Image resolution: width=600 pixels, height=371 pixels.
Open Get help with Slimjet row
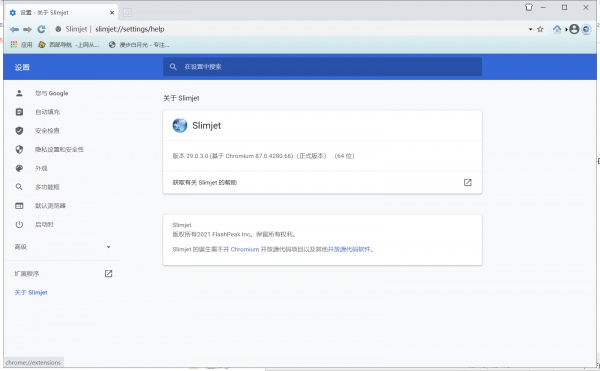point(322,182)
